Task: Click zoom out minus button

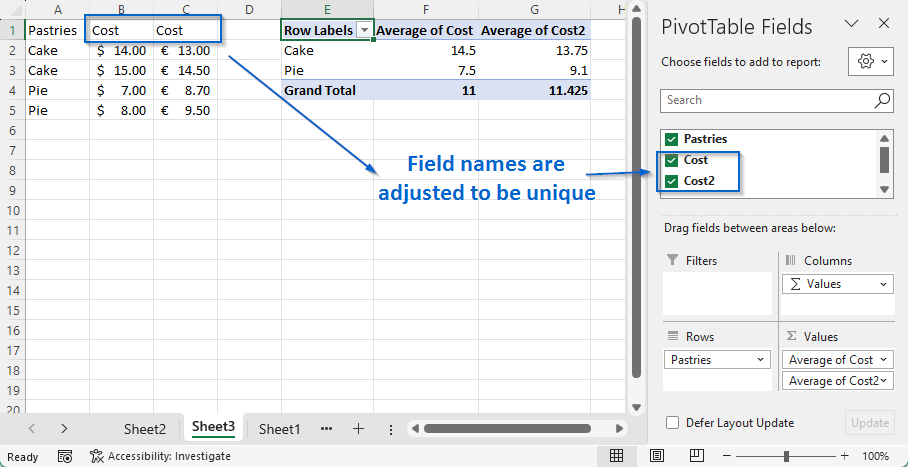Action: click(x=726, y=457)
